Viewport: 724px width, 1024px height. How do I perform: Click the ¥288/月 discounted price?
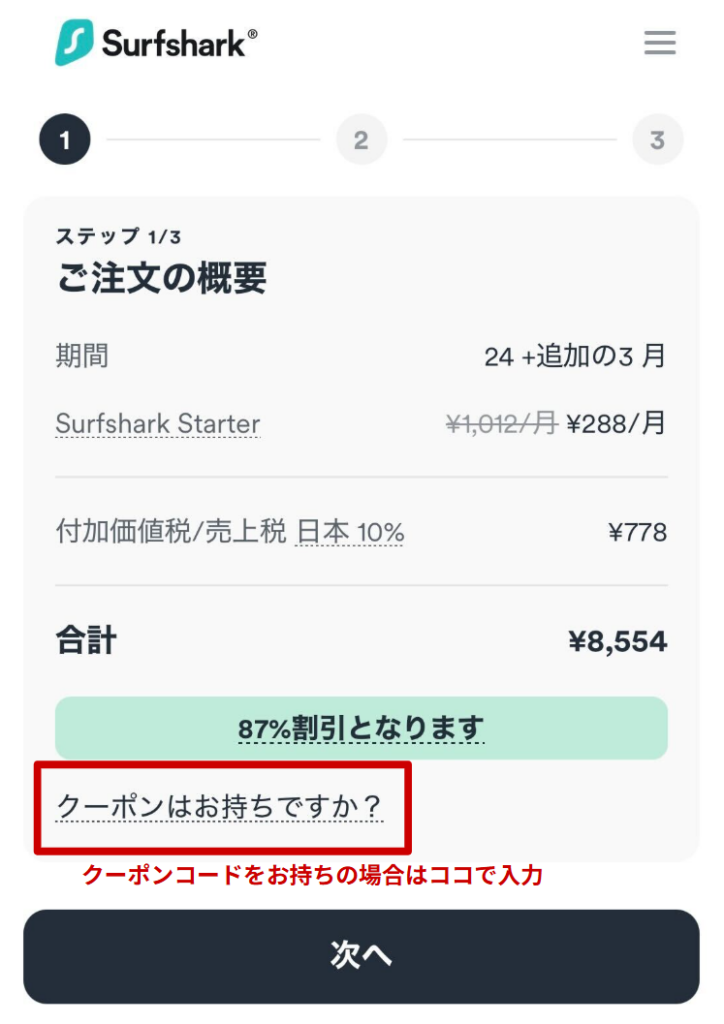(x=616, y=424)
